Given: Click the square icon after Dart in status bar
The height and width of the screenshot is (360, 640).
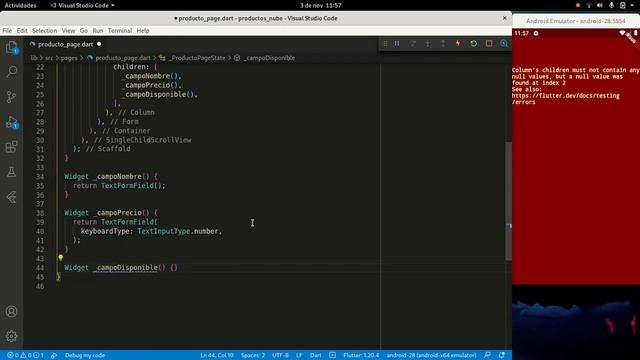Looking at the screenshot, I should pos(332,355).
